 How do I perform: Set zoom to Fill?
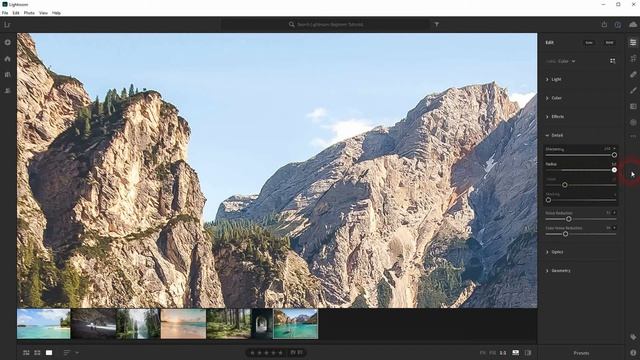[493, 353]
